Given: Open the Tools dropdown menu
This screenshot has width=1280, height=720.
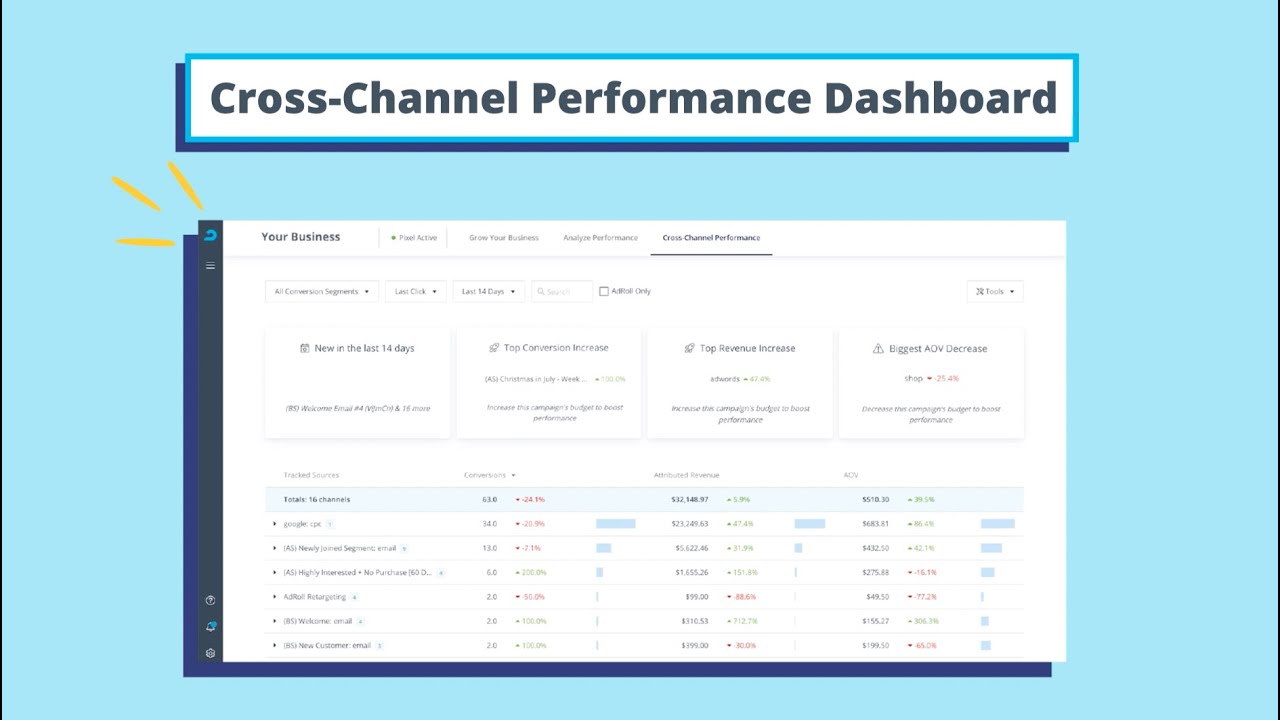Looking at the screenshot, I should point(995,291).
